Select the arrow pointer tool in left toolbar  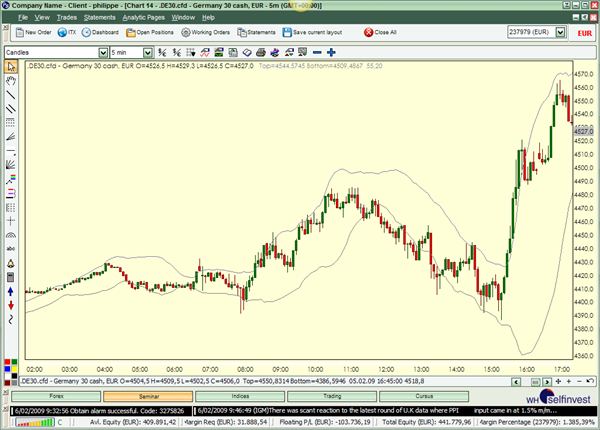click(x=11, y=67)
